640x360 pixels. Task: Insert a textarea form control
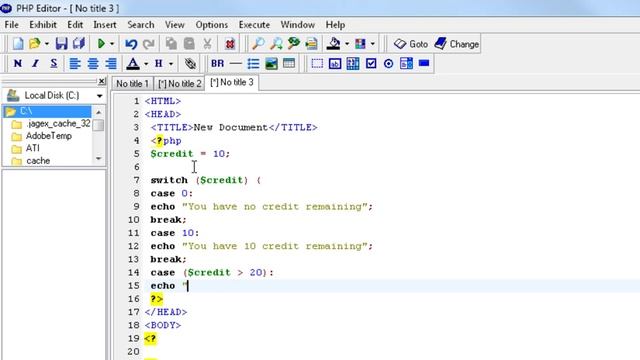point(353,63)
